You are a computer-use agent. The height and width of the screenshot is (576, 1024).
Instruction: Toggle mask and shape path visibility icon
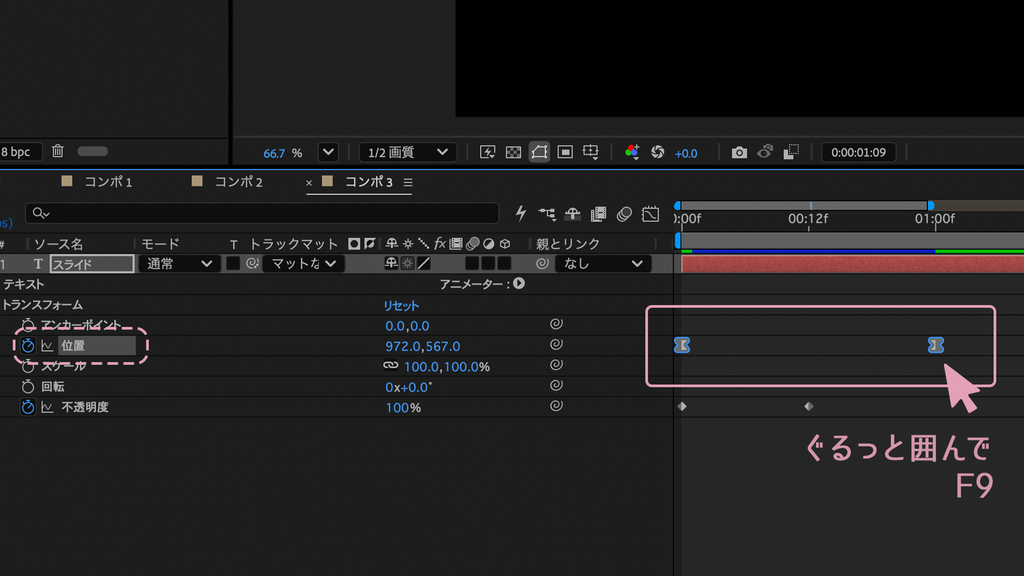(539, 152)
